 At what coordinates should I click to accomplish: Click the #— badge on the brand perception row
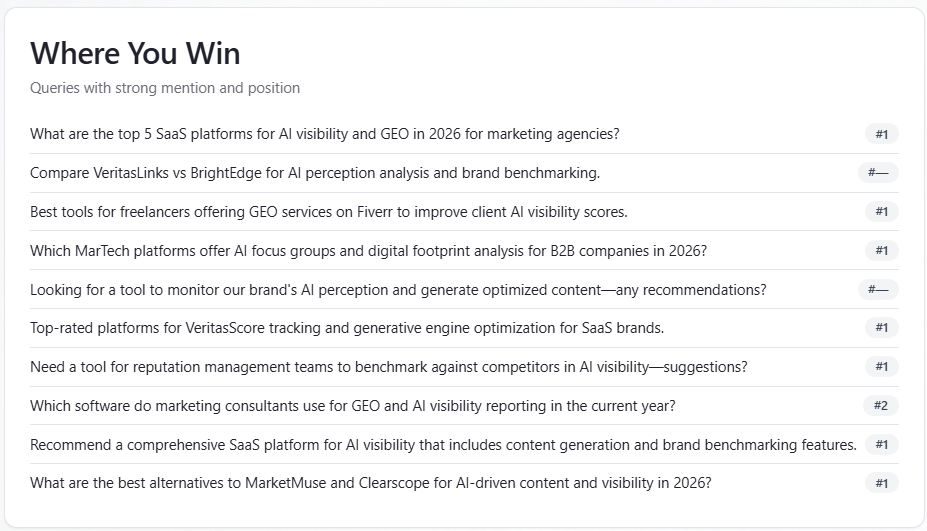pyautogui.click(x=878, y=290)
